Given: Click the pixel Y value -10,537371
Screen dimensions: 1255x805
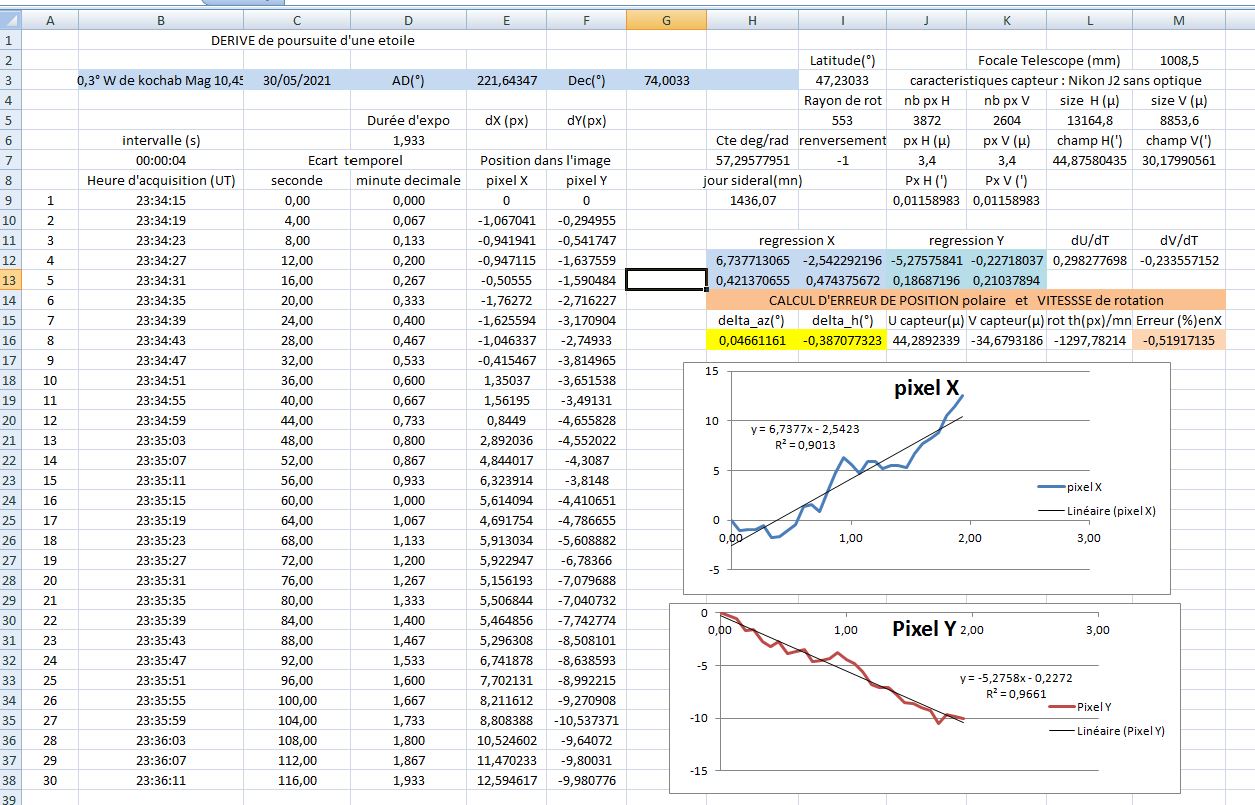Looking at the screenshot, I should (x=587, y=720).
